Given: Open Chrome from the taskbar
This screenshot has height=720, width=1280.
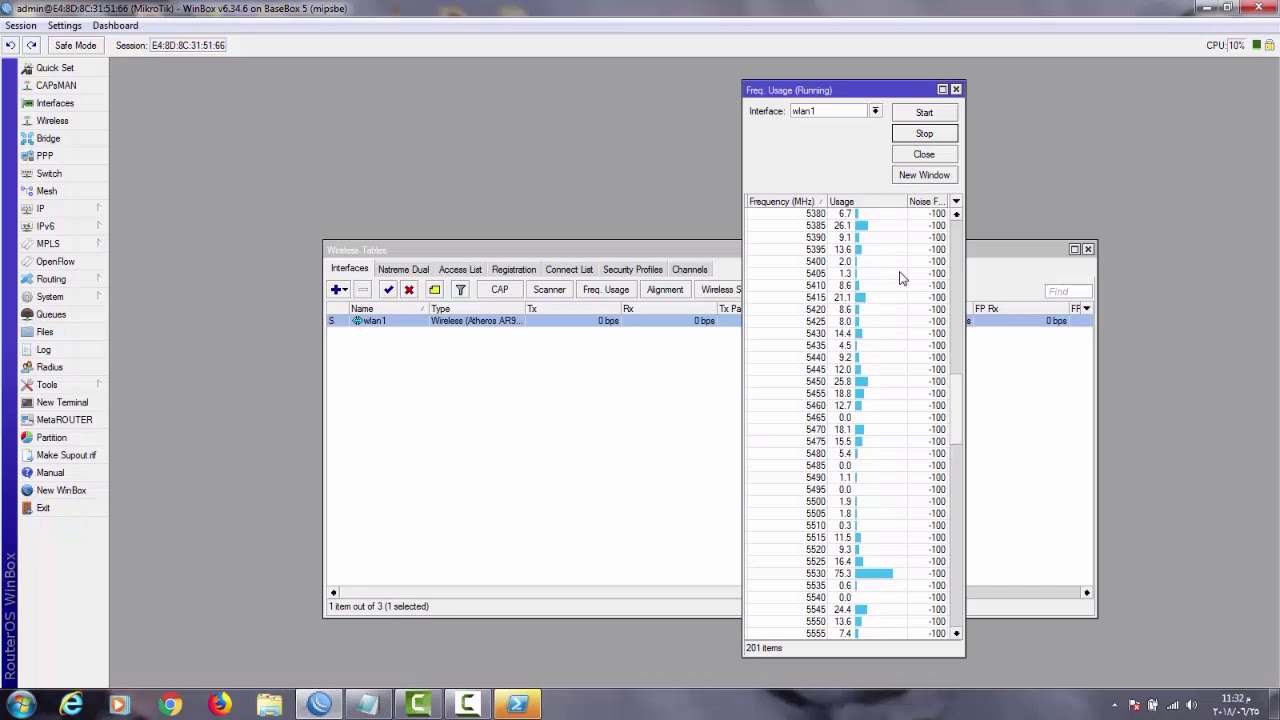Looking at the screenshot, I should click(x=170, y=705).
